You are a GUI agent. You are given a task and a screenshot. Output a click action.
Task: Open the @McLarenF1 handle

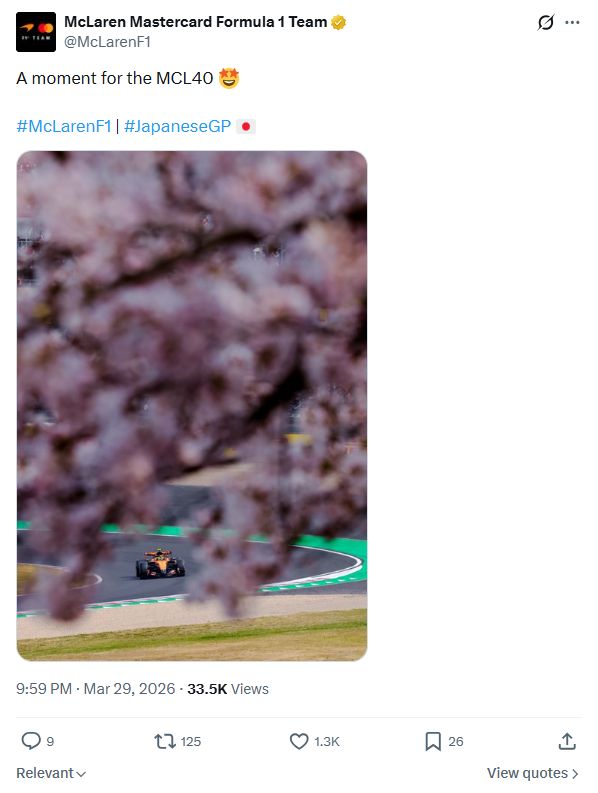[108, 42]
